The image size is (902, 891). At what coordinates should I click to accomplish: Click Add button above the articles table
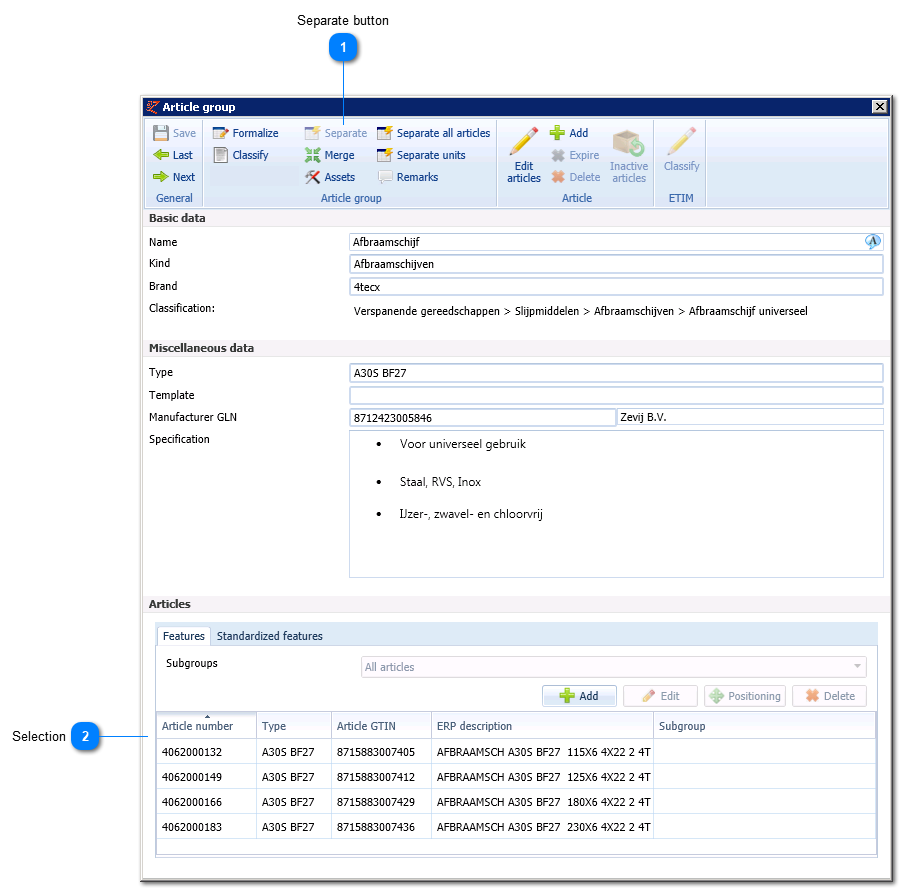[x=579, y=696]
